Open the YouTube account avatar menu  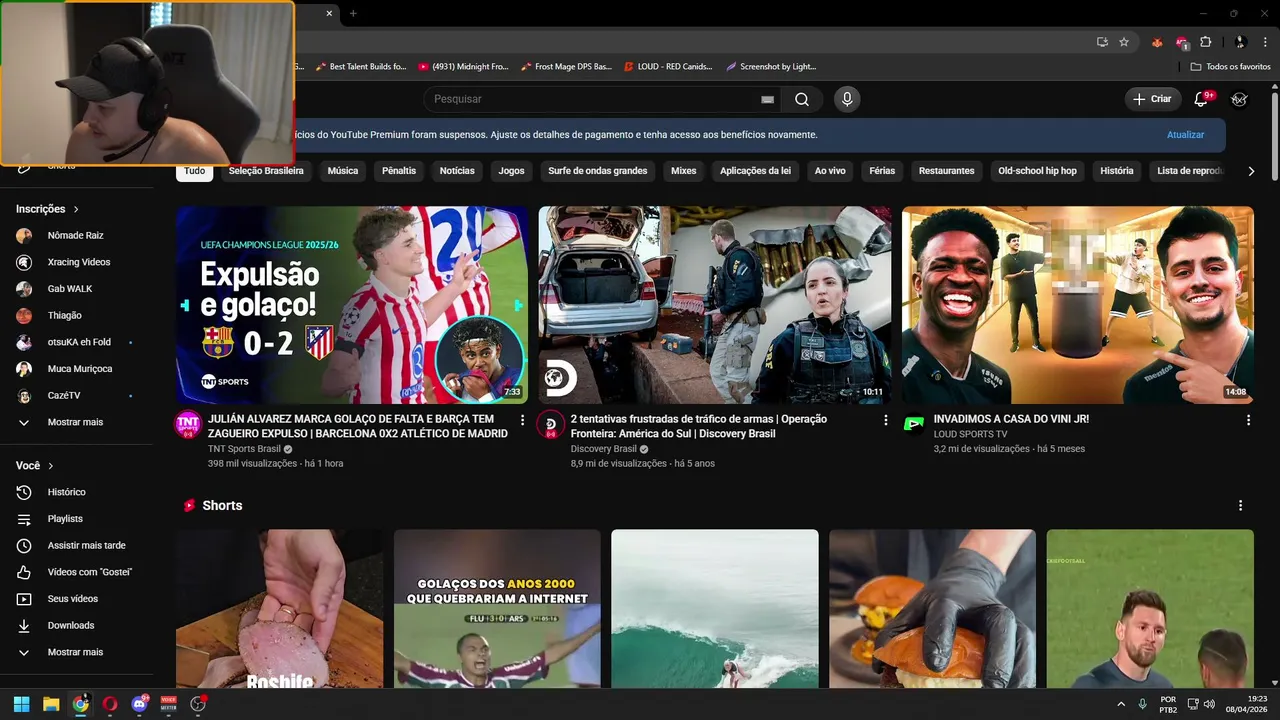1239,99
